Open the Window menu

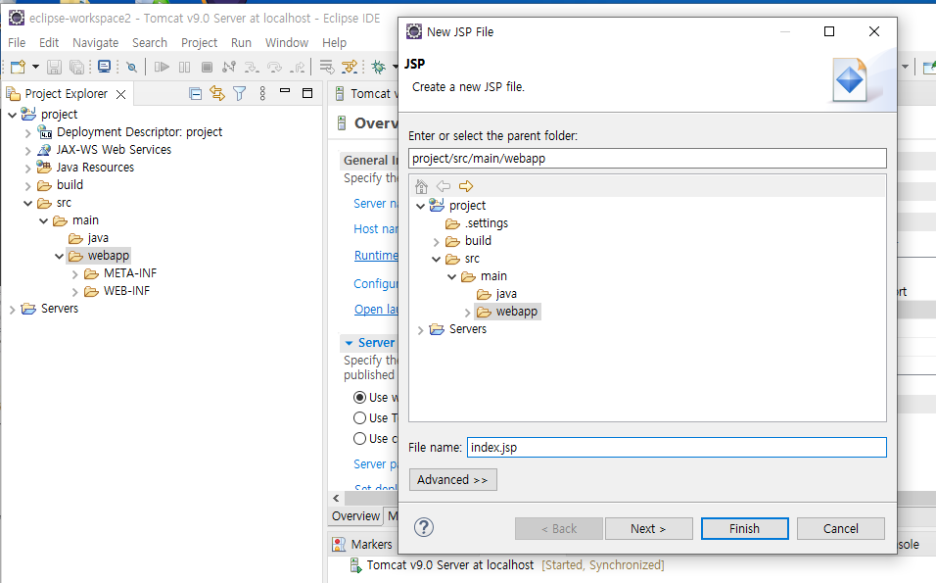point(287,42)
